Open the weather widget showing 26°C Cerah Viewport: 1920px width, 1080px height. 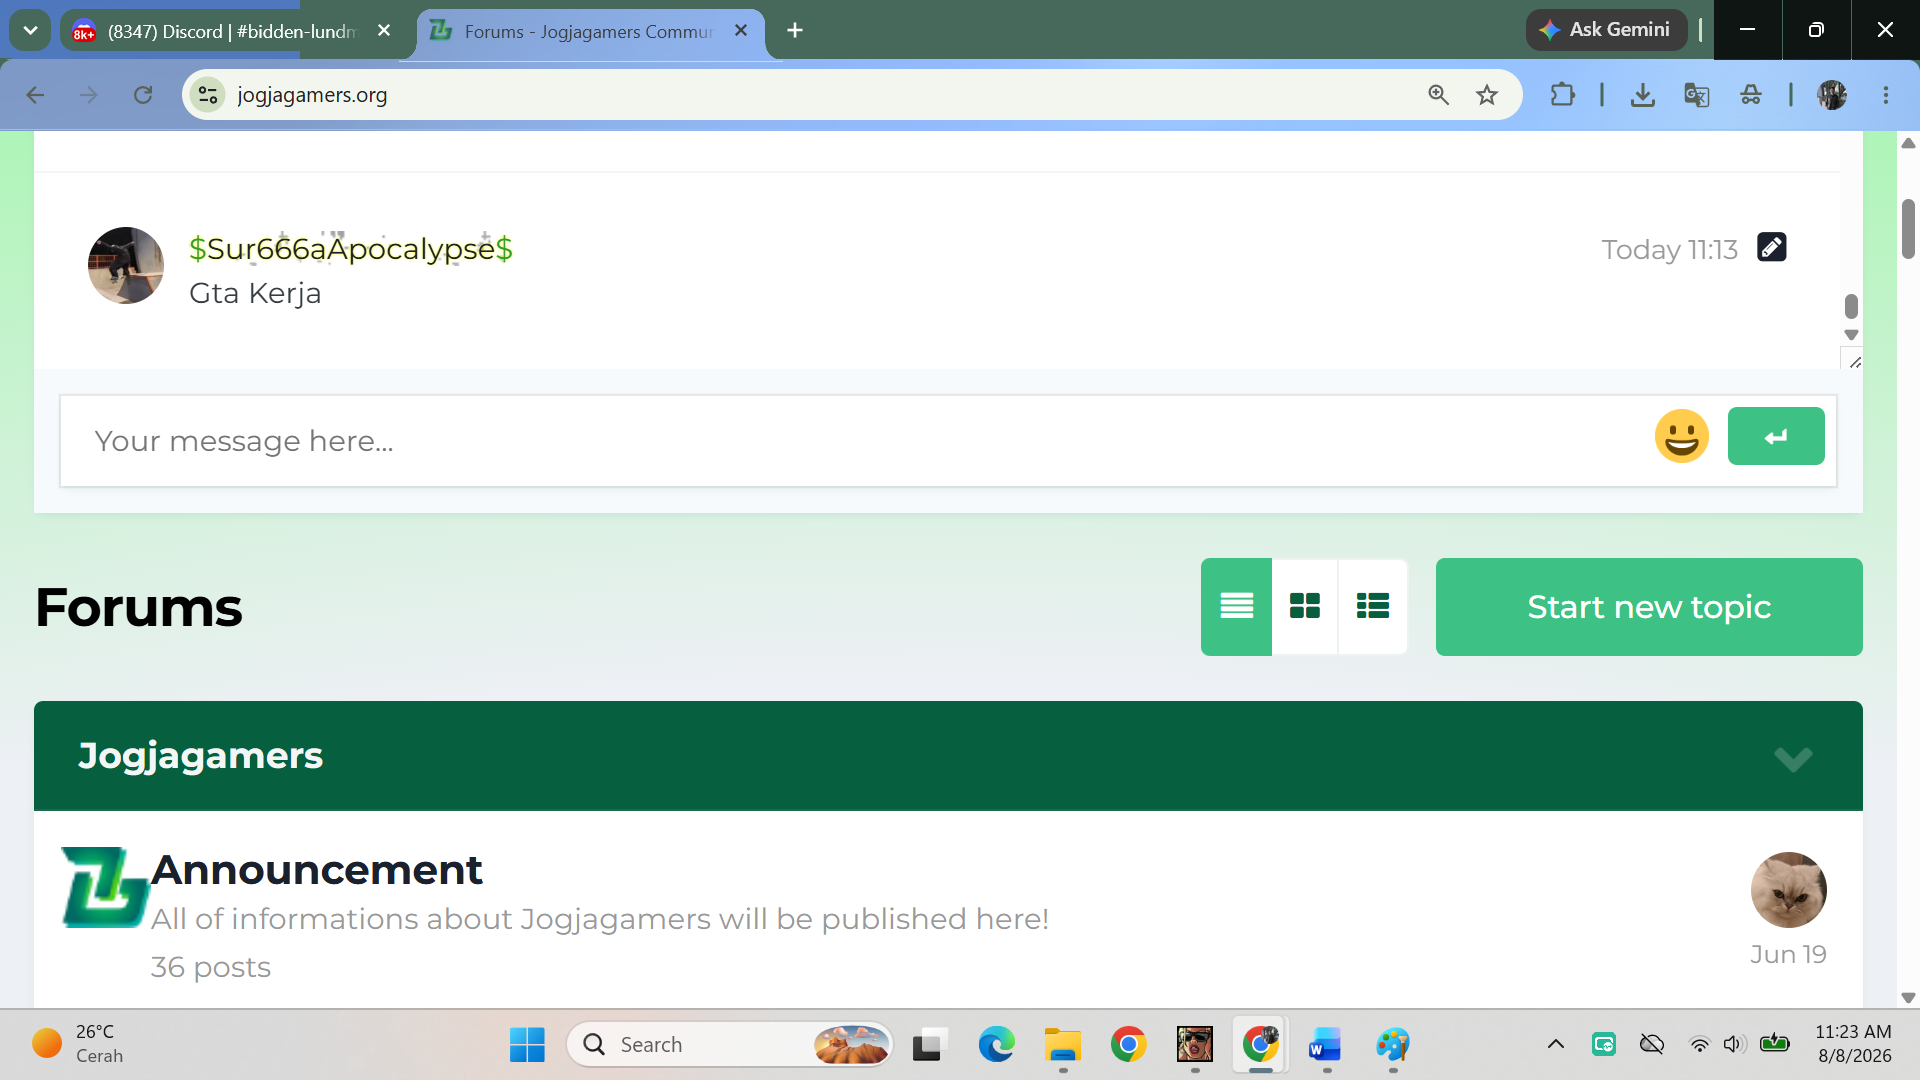click(x=80, y=1044)
